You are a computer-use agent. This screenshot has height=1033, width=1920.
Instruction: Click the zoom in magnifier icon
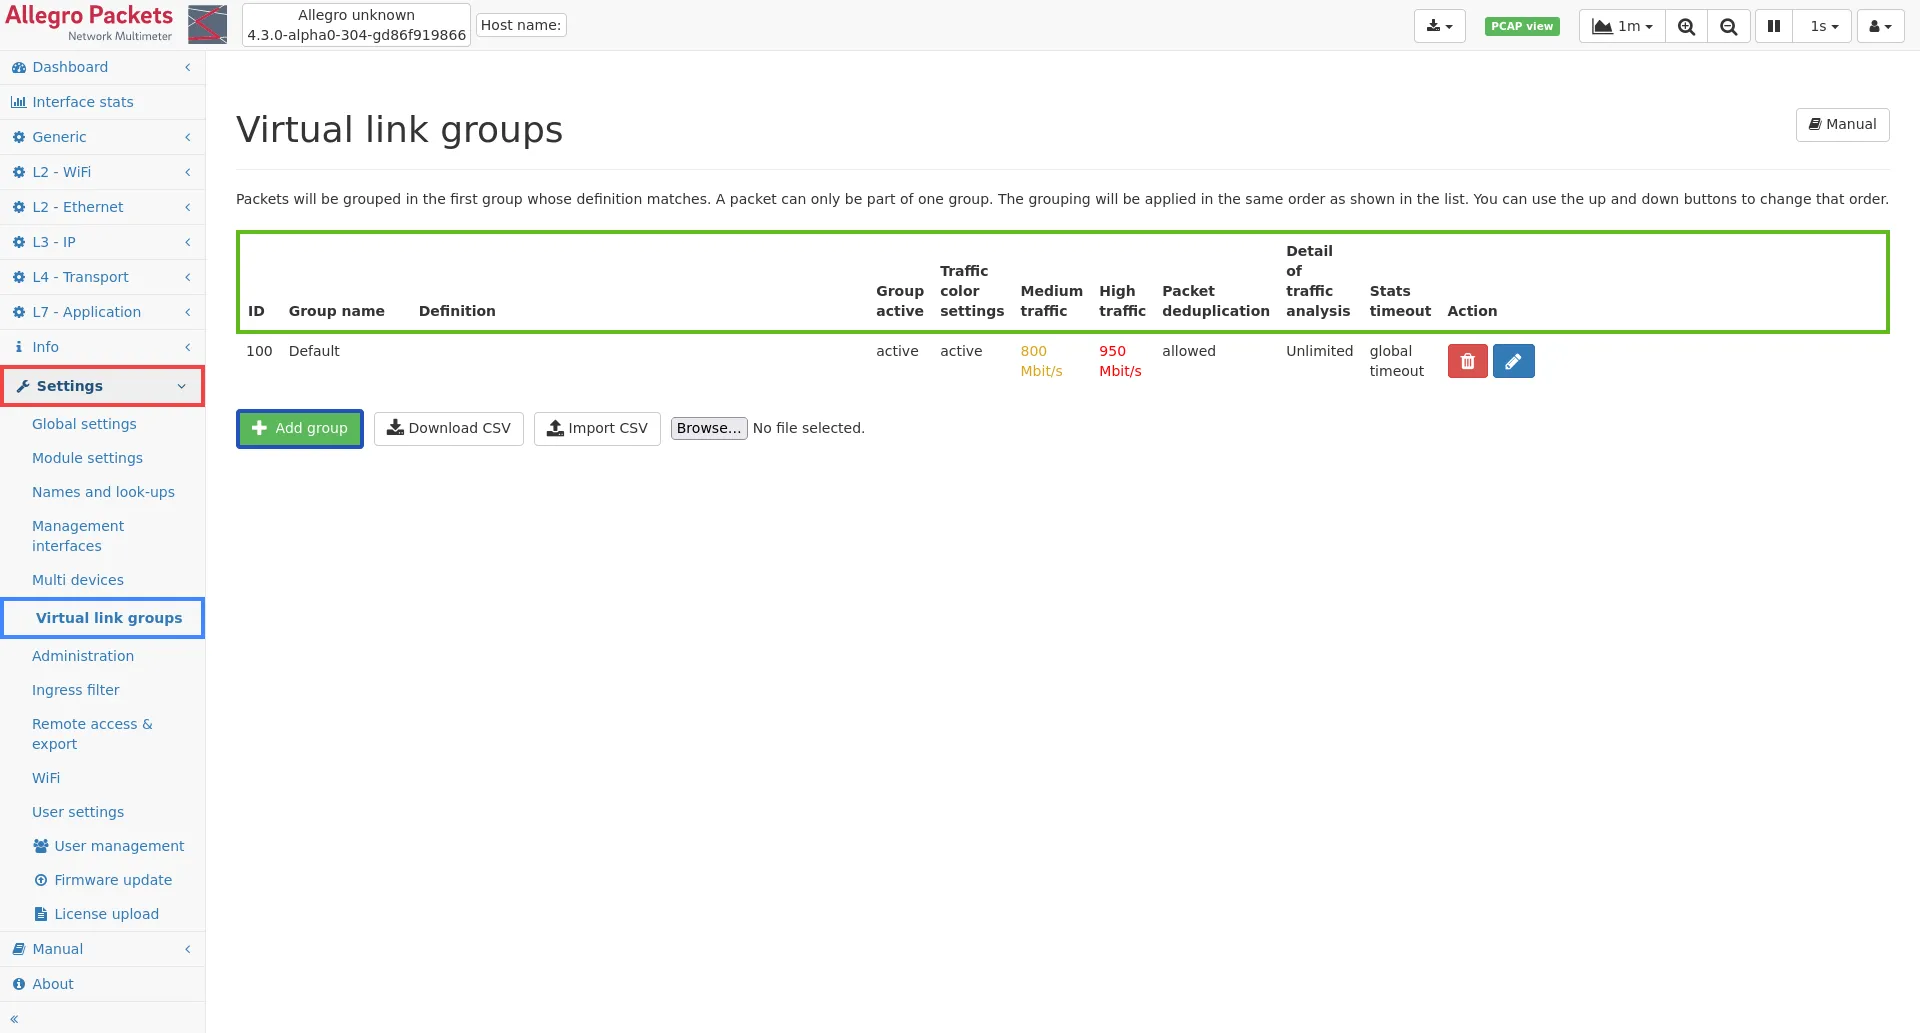point(1686,26)
